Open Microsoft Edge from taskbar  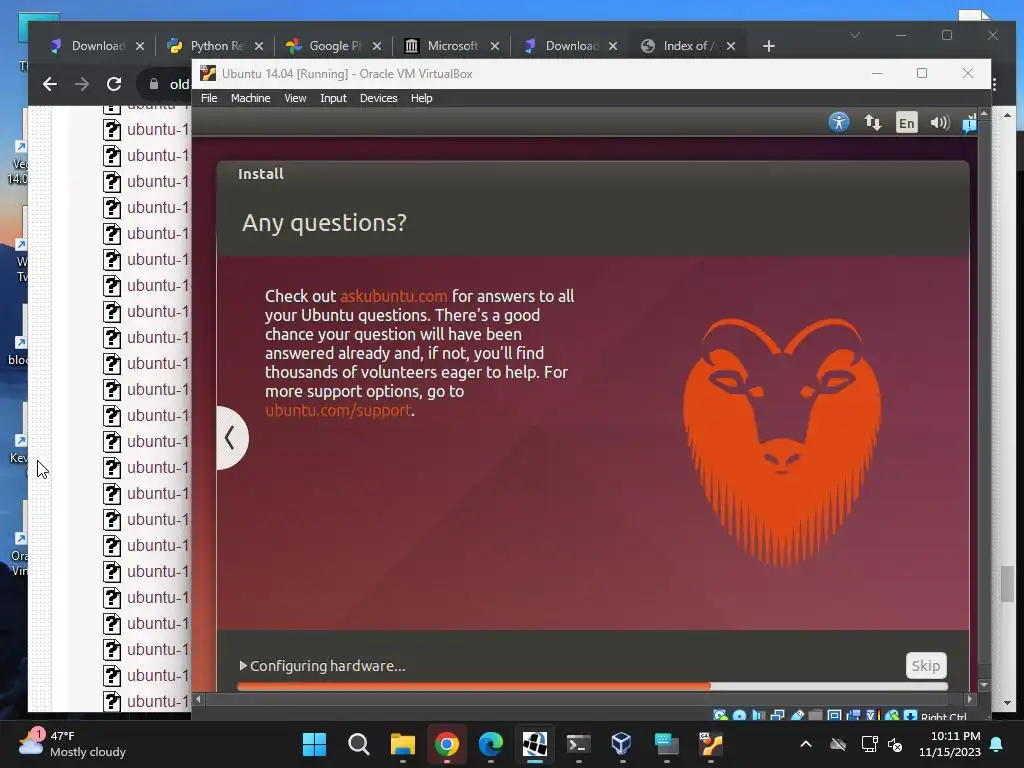click(491, 744)
